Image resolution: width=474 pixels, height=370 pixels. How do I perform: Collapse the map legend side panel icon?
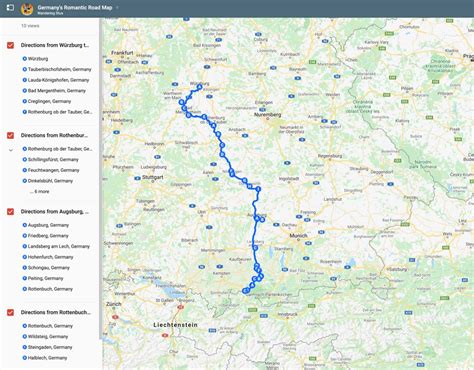pos(10,7)
